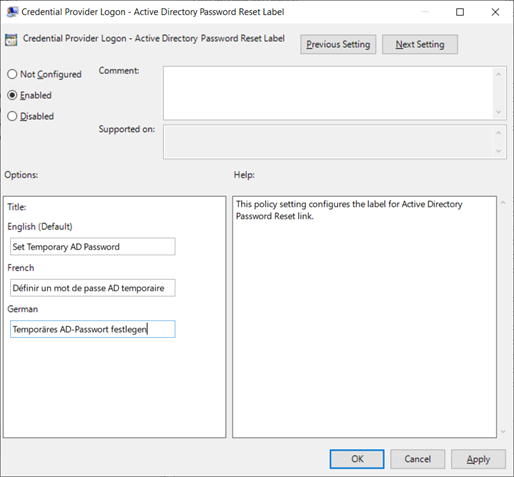Click the Comment box scroll down arrow
This screenshot has height=477, width=514.
(x=499, y=112)
